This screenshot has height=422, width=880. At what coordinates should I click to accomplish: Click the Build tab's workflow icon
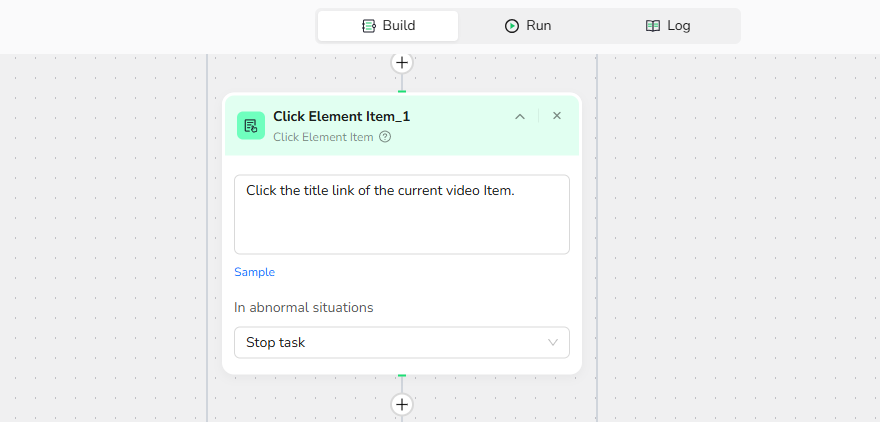coord(369,26)
